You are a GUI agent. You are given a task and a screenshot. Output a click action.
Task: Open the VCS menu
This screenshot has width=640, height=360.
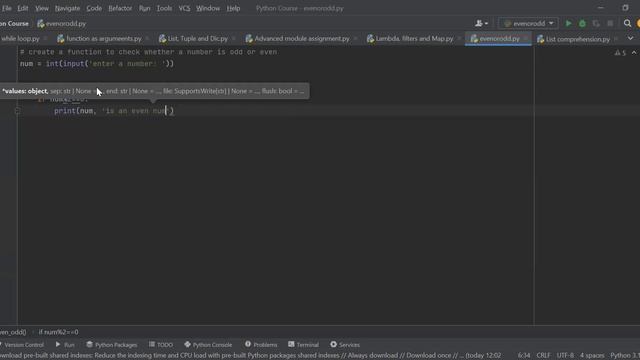click(x=184, y=8)
